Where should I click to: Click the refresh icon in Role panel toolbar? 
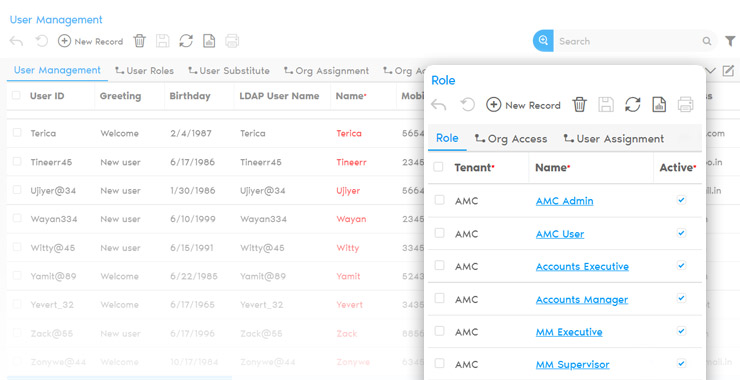pos(632,105)
